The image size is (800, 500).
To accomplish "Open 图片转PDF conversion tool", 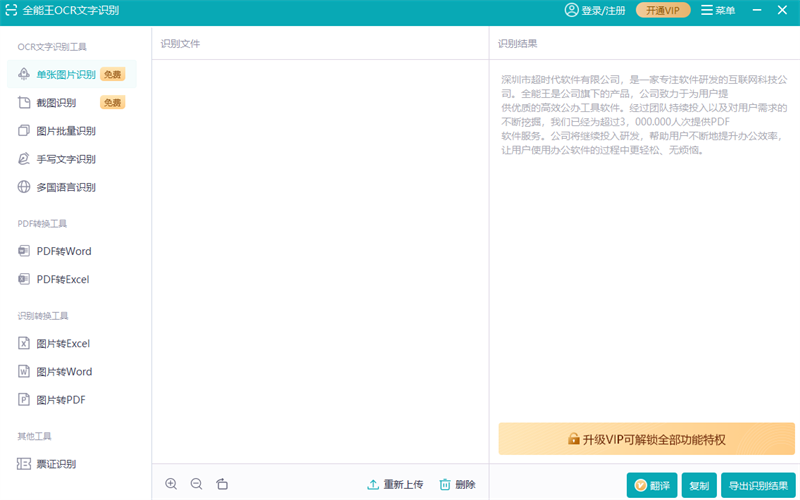I will tap(61, 399).
